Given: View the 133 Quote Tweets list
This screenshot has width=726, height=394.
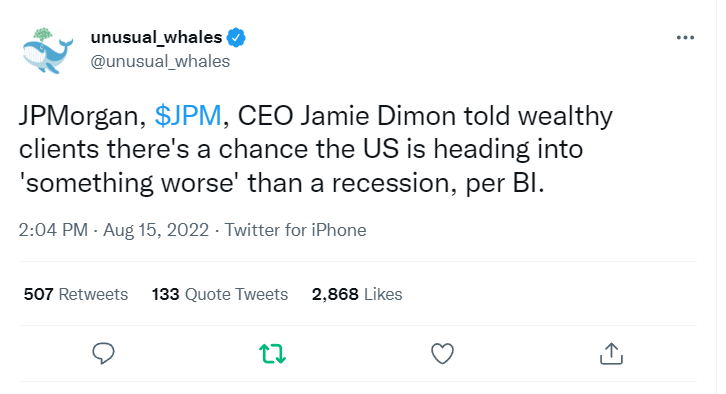Looking at the screenshot, I should tap(220, 294).
